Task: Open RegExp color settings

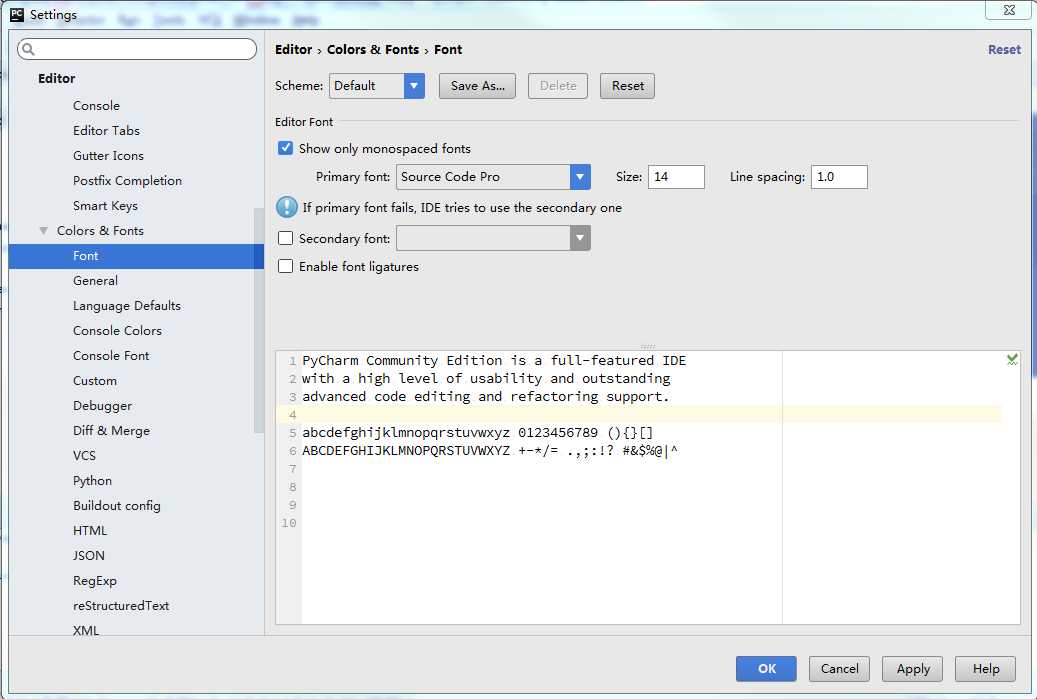Action: [x=95, y=581]
